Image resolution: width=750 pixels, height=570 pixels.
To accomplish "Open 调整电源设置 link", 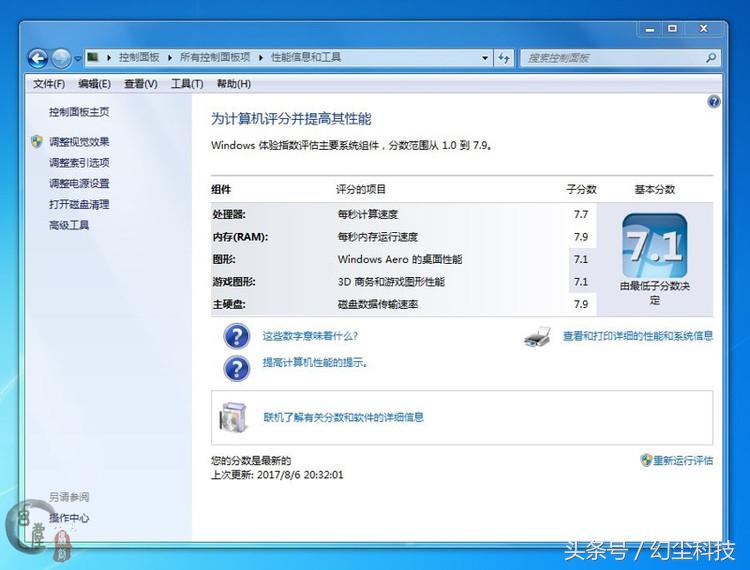I will (79, 184).
